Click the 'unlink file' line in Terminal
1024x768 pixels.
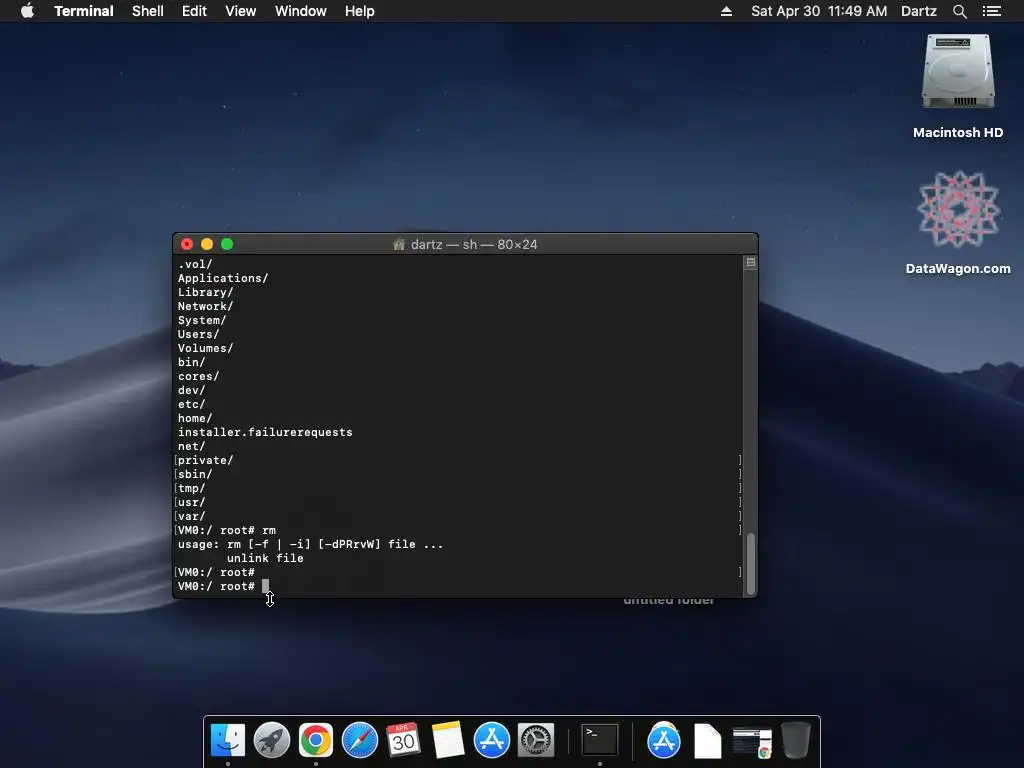tap(265, 558)
